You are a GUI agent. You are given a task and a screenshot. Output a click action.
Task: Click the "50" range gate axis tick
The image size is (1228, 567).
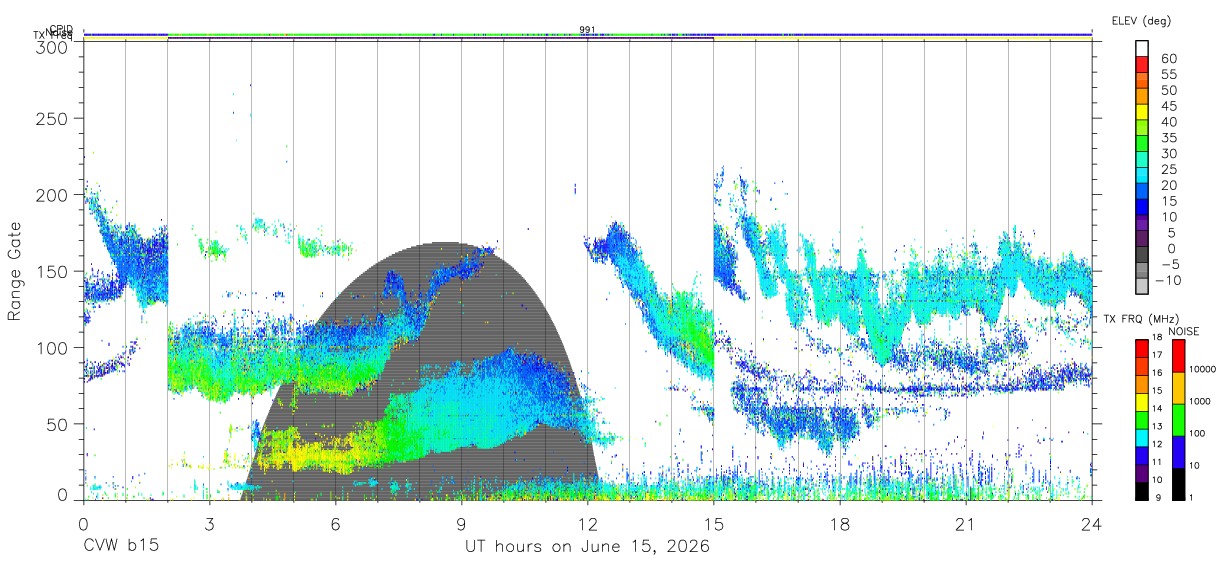click(x=57, y=424)
